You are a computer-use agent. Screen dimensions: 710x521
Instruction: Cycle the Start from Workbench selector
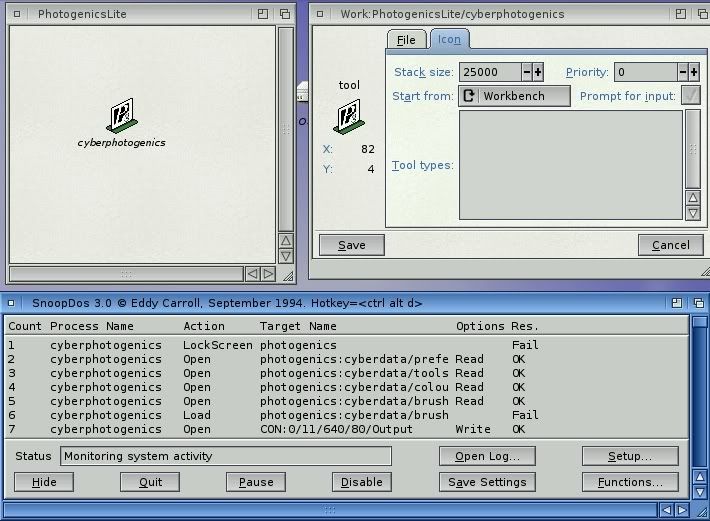[469, 96]
